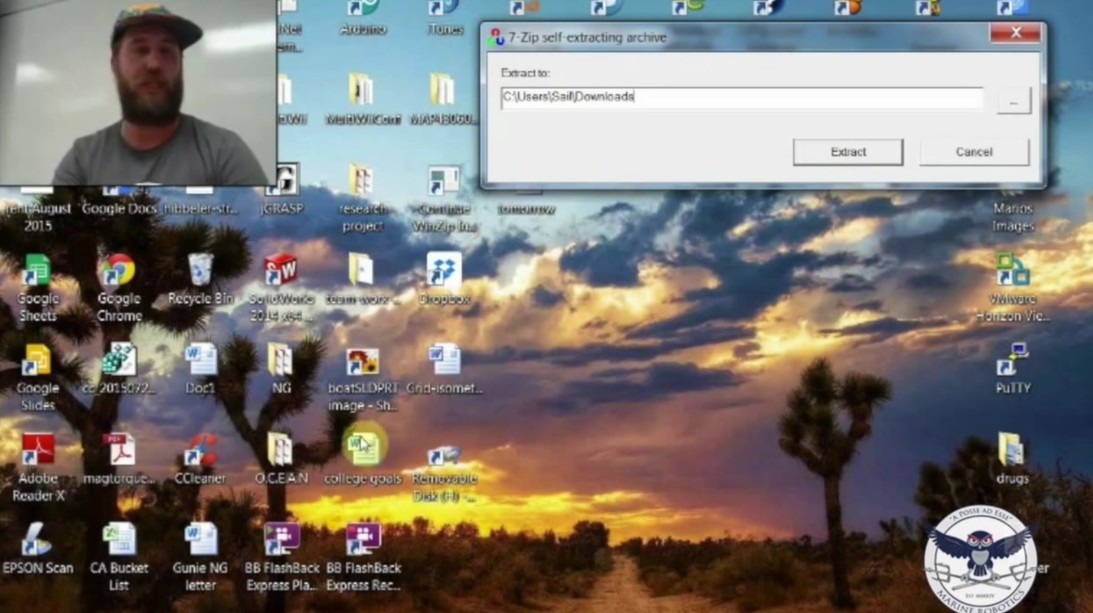The image size is (1093, 613).
Task: Select the college goals document icon
Action: (361, 450)
